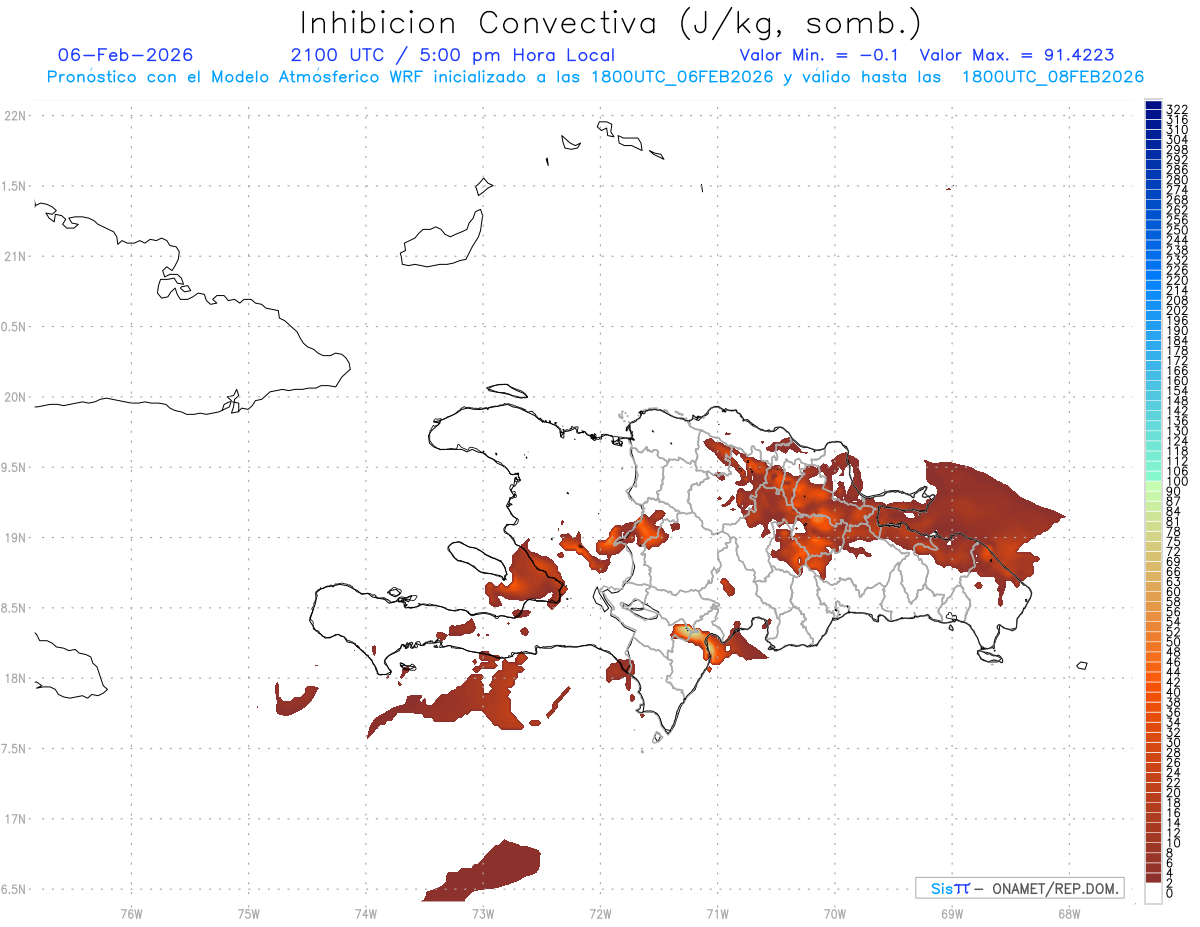
Task: Click the '73W' longitude label
Action: pyautogui.click(x=483, y=912)
